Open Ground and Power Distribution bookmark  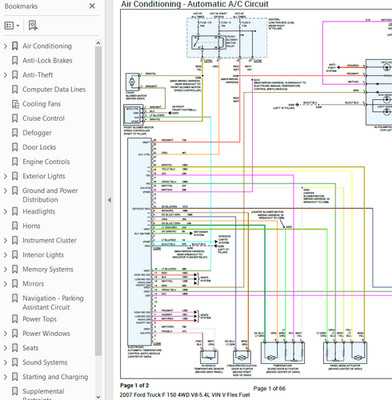coord(50,195)
